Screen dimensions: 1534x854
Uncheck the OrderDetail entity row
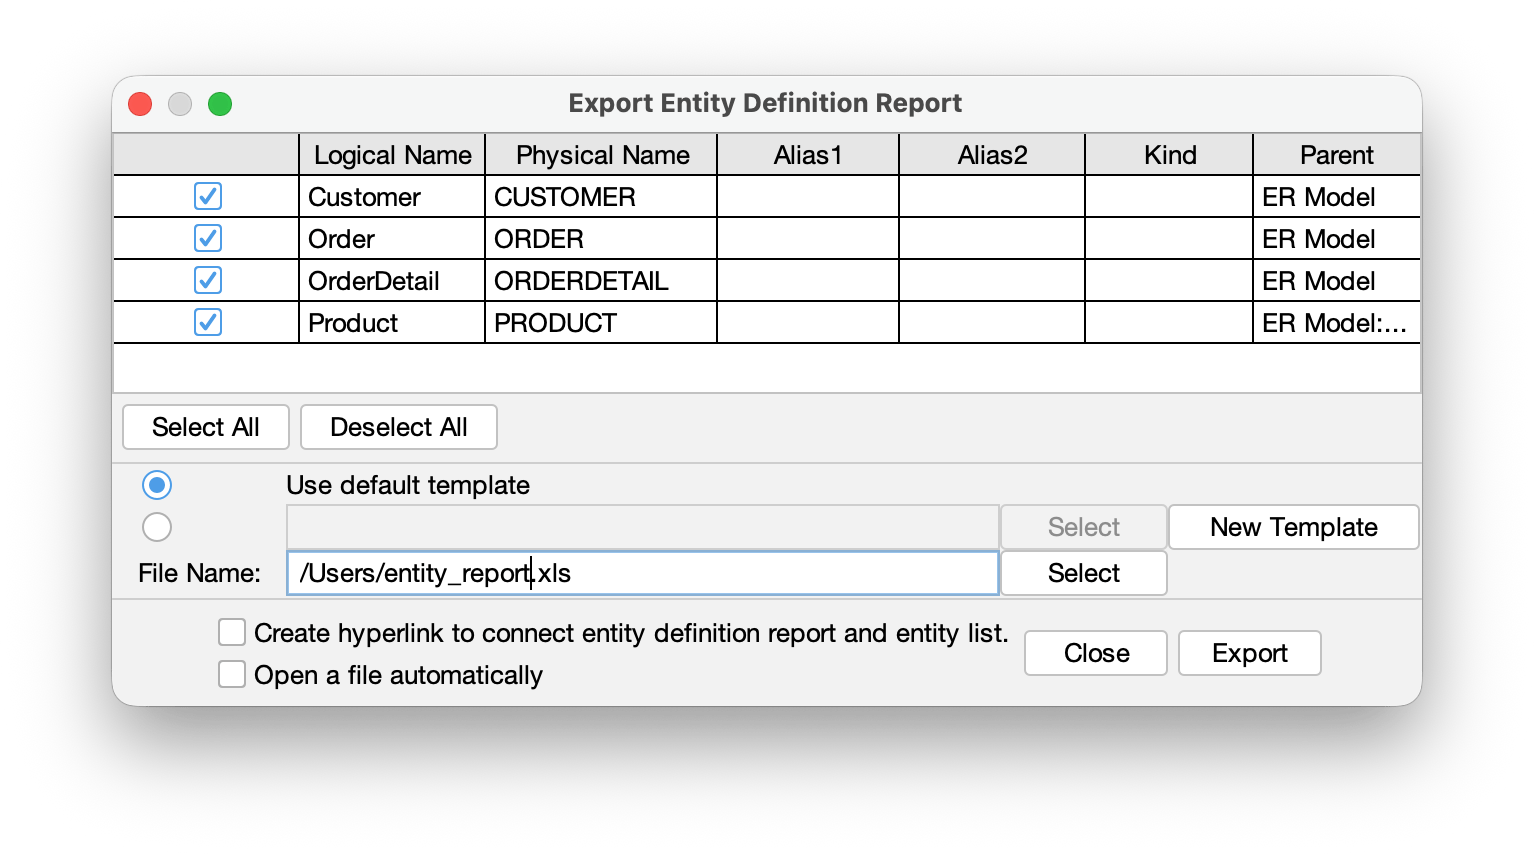207,280
